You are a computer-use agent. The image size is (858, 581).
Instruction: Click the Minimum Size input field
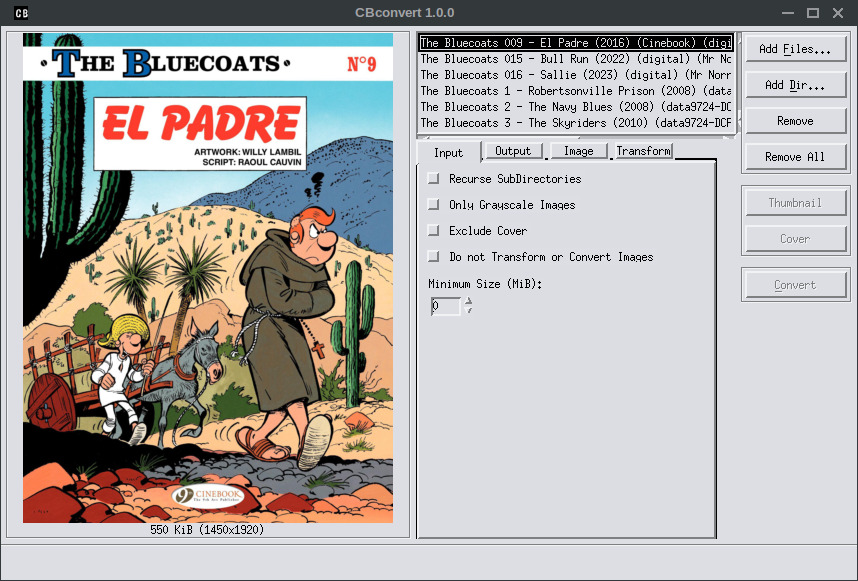[x=445, y=307]
